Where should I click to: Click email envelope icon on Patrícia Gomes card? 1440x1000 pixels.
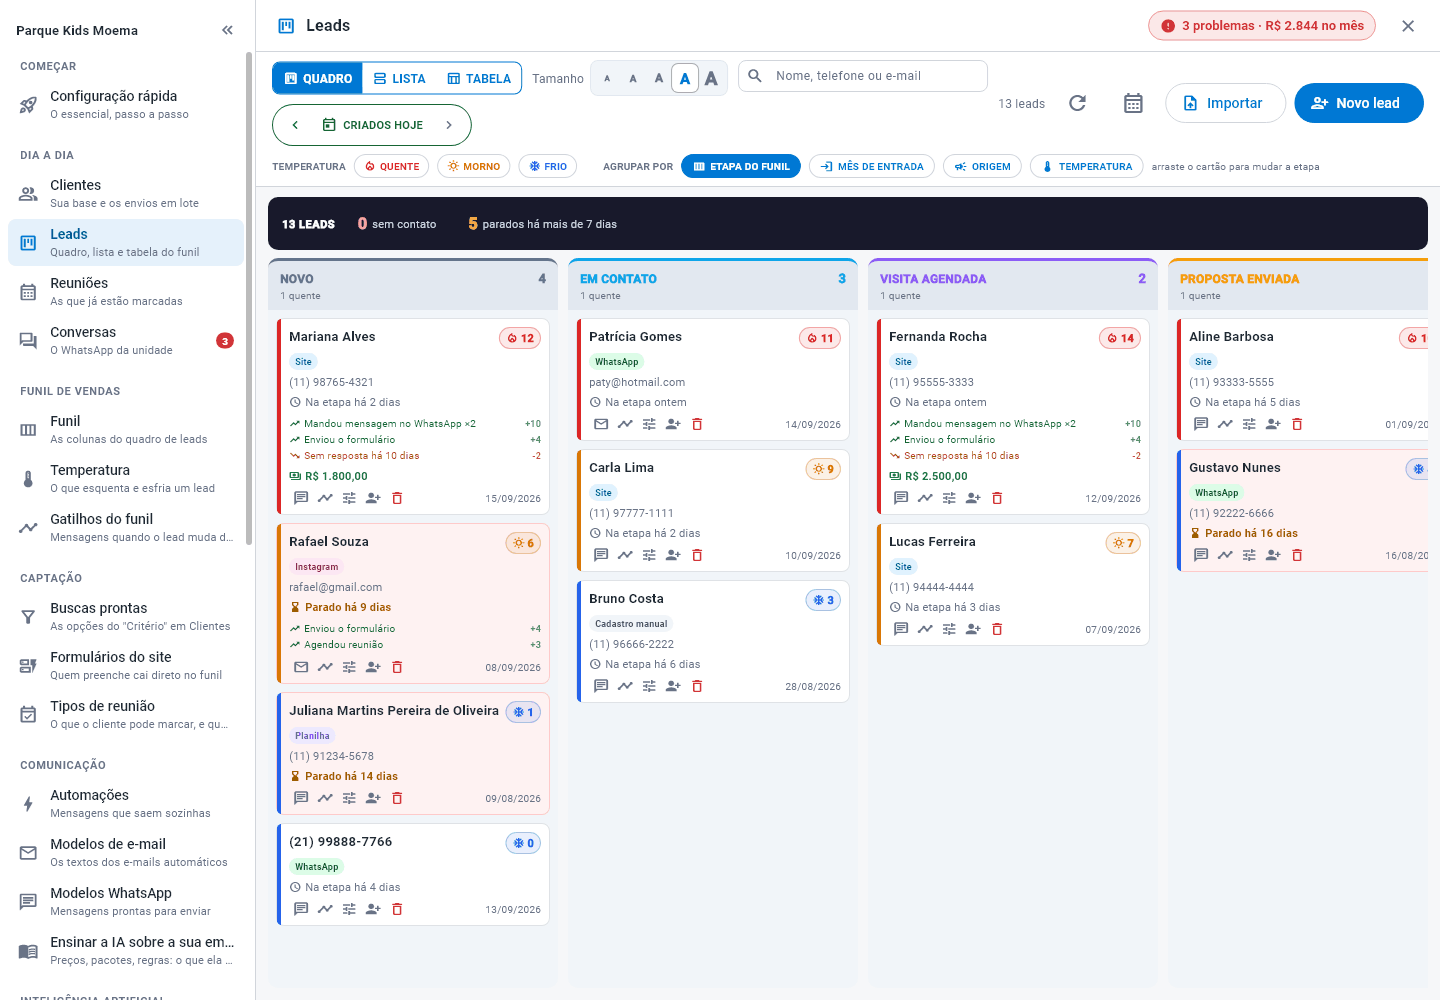(601, 424)
